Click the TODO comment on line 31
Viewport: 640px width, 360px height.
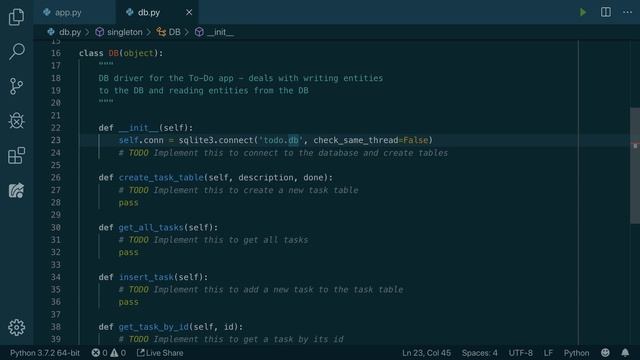213,240
